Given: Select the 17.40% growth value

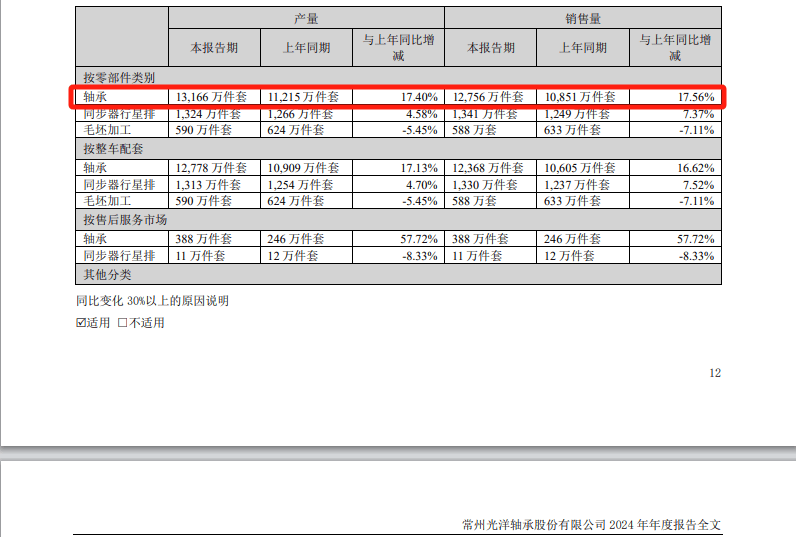Looking at the screenshot, I should pyautogui.click(x=418, y=97).
